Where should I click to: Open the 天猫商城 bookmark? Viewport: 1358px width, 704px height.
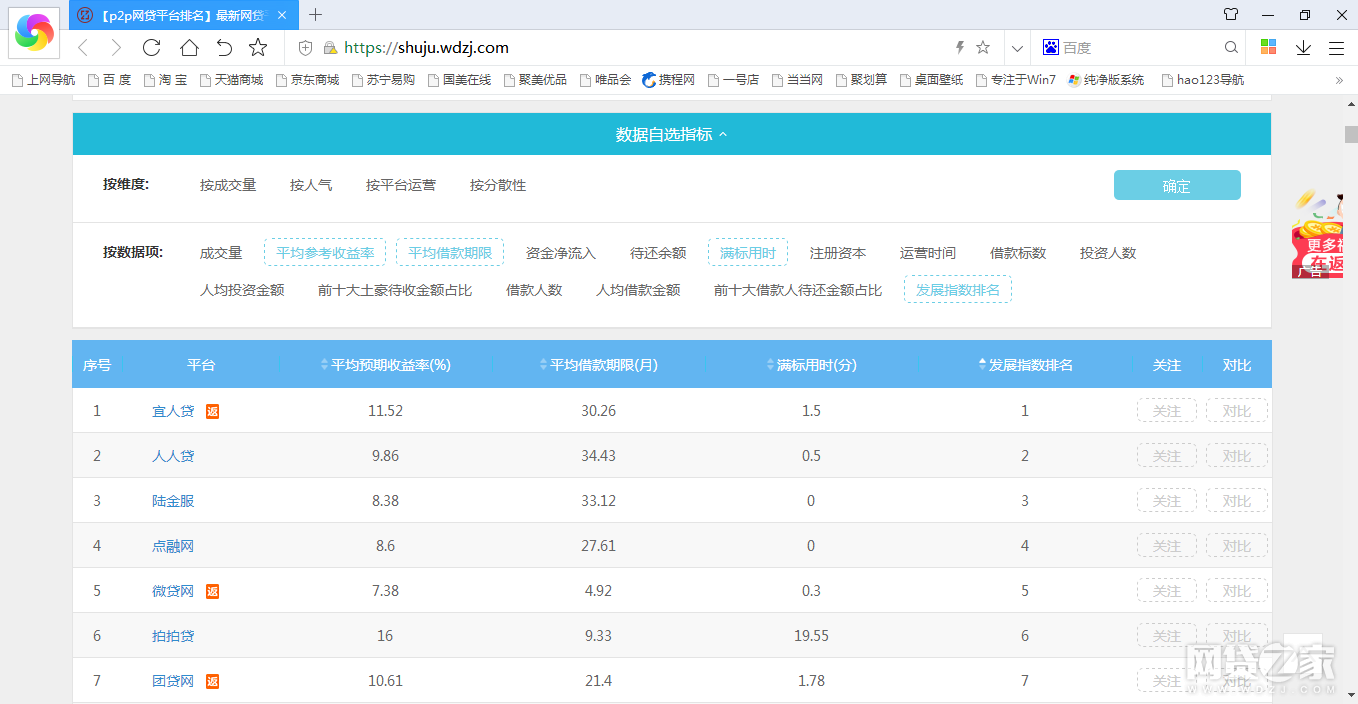231,80
